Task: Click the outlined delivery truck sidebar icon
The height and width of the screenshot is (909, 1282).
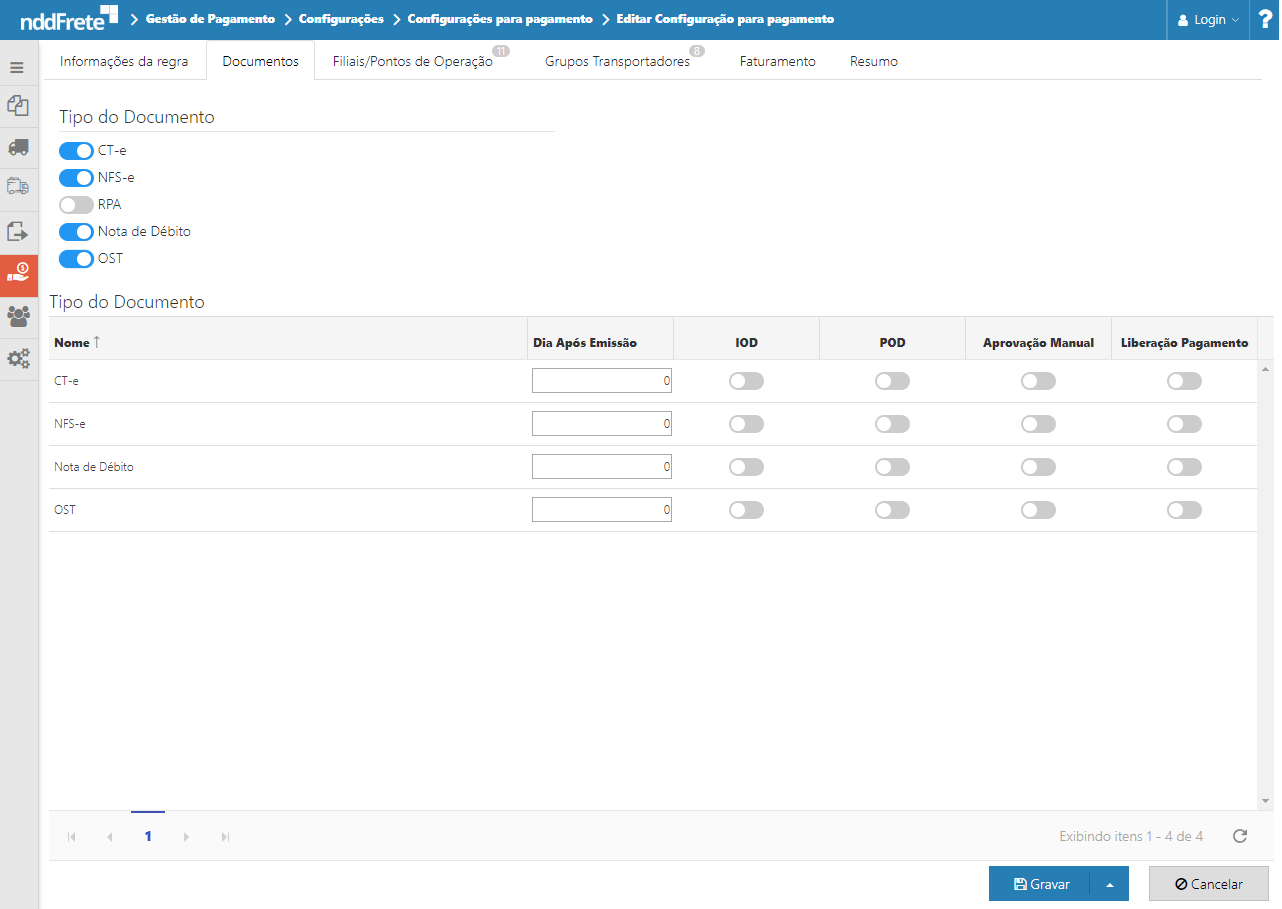Action: (x=17, y=187)
